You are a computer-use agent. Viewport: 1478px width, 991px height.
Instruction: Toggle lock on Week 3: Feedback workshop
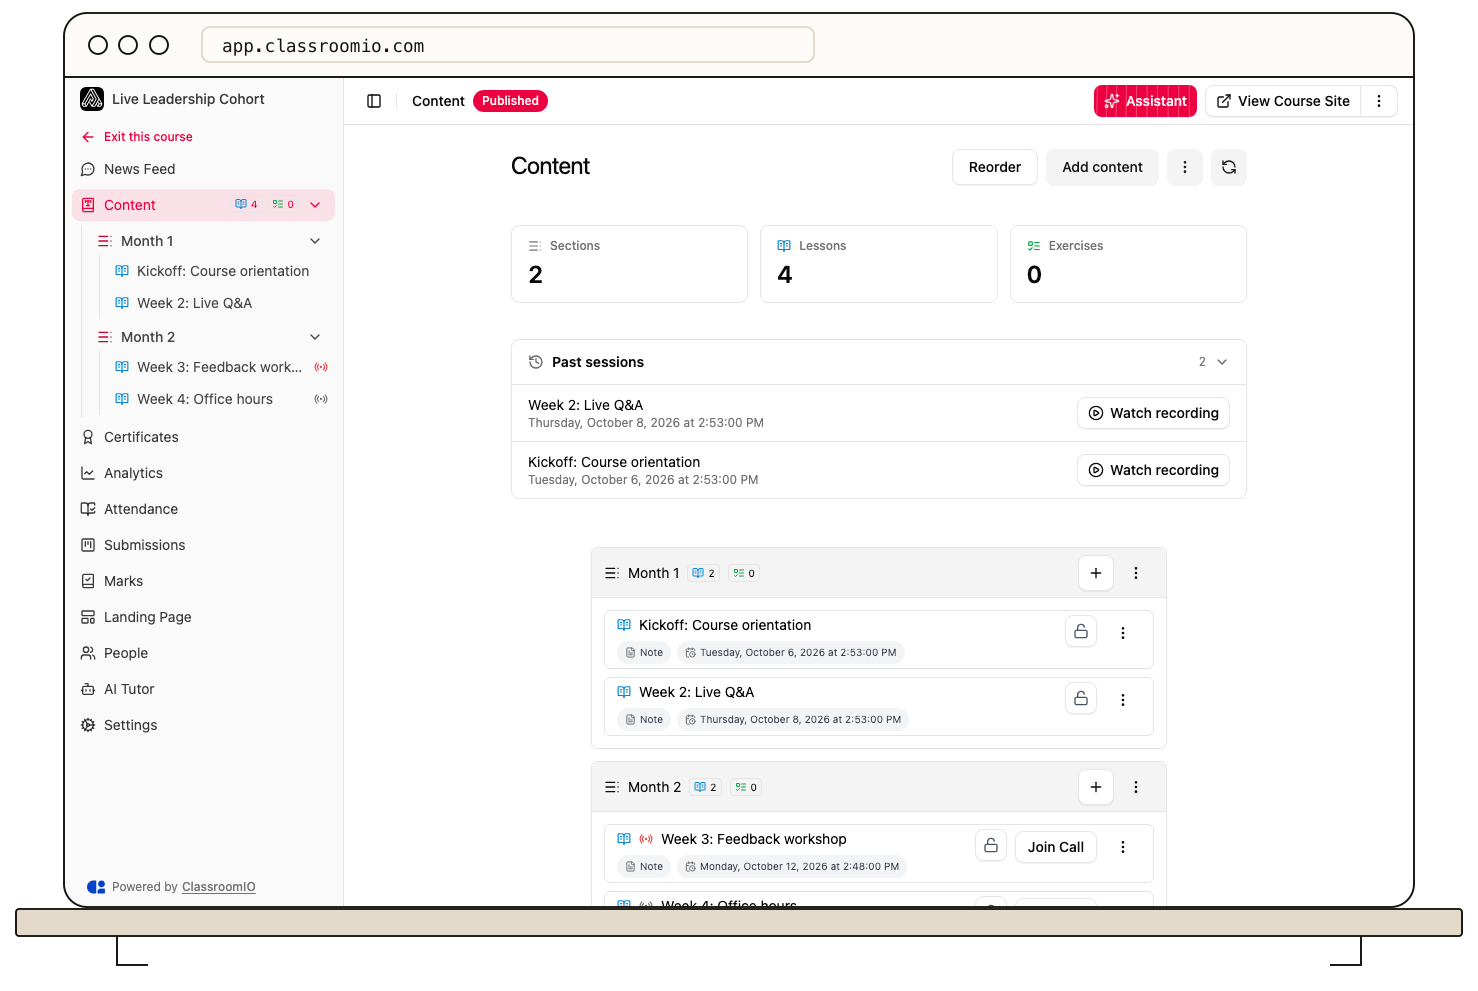coord(991,845)
